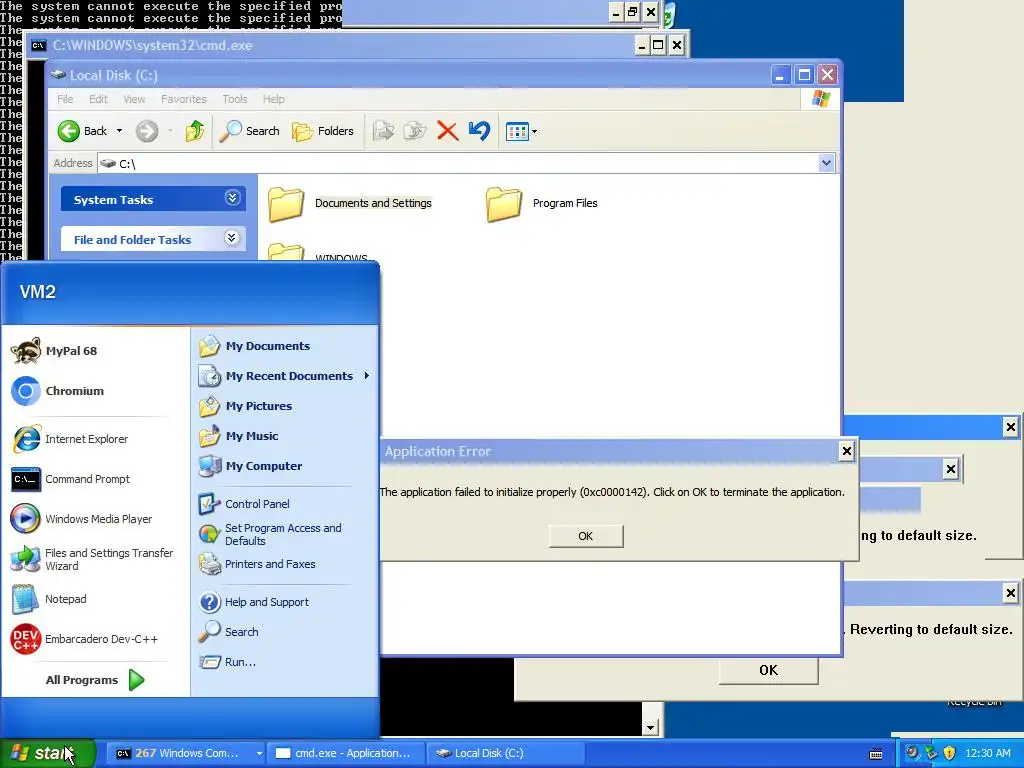Launch Command Prompt from Start menu

pos(71,479)
